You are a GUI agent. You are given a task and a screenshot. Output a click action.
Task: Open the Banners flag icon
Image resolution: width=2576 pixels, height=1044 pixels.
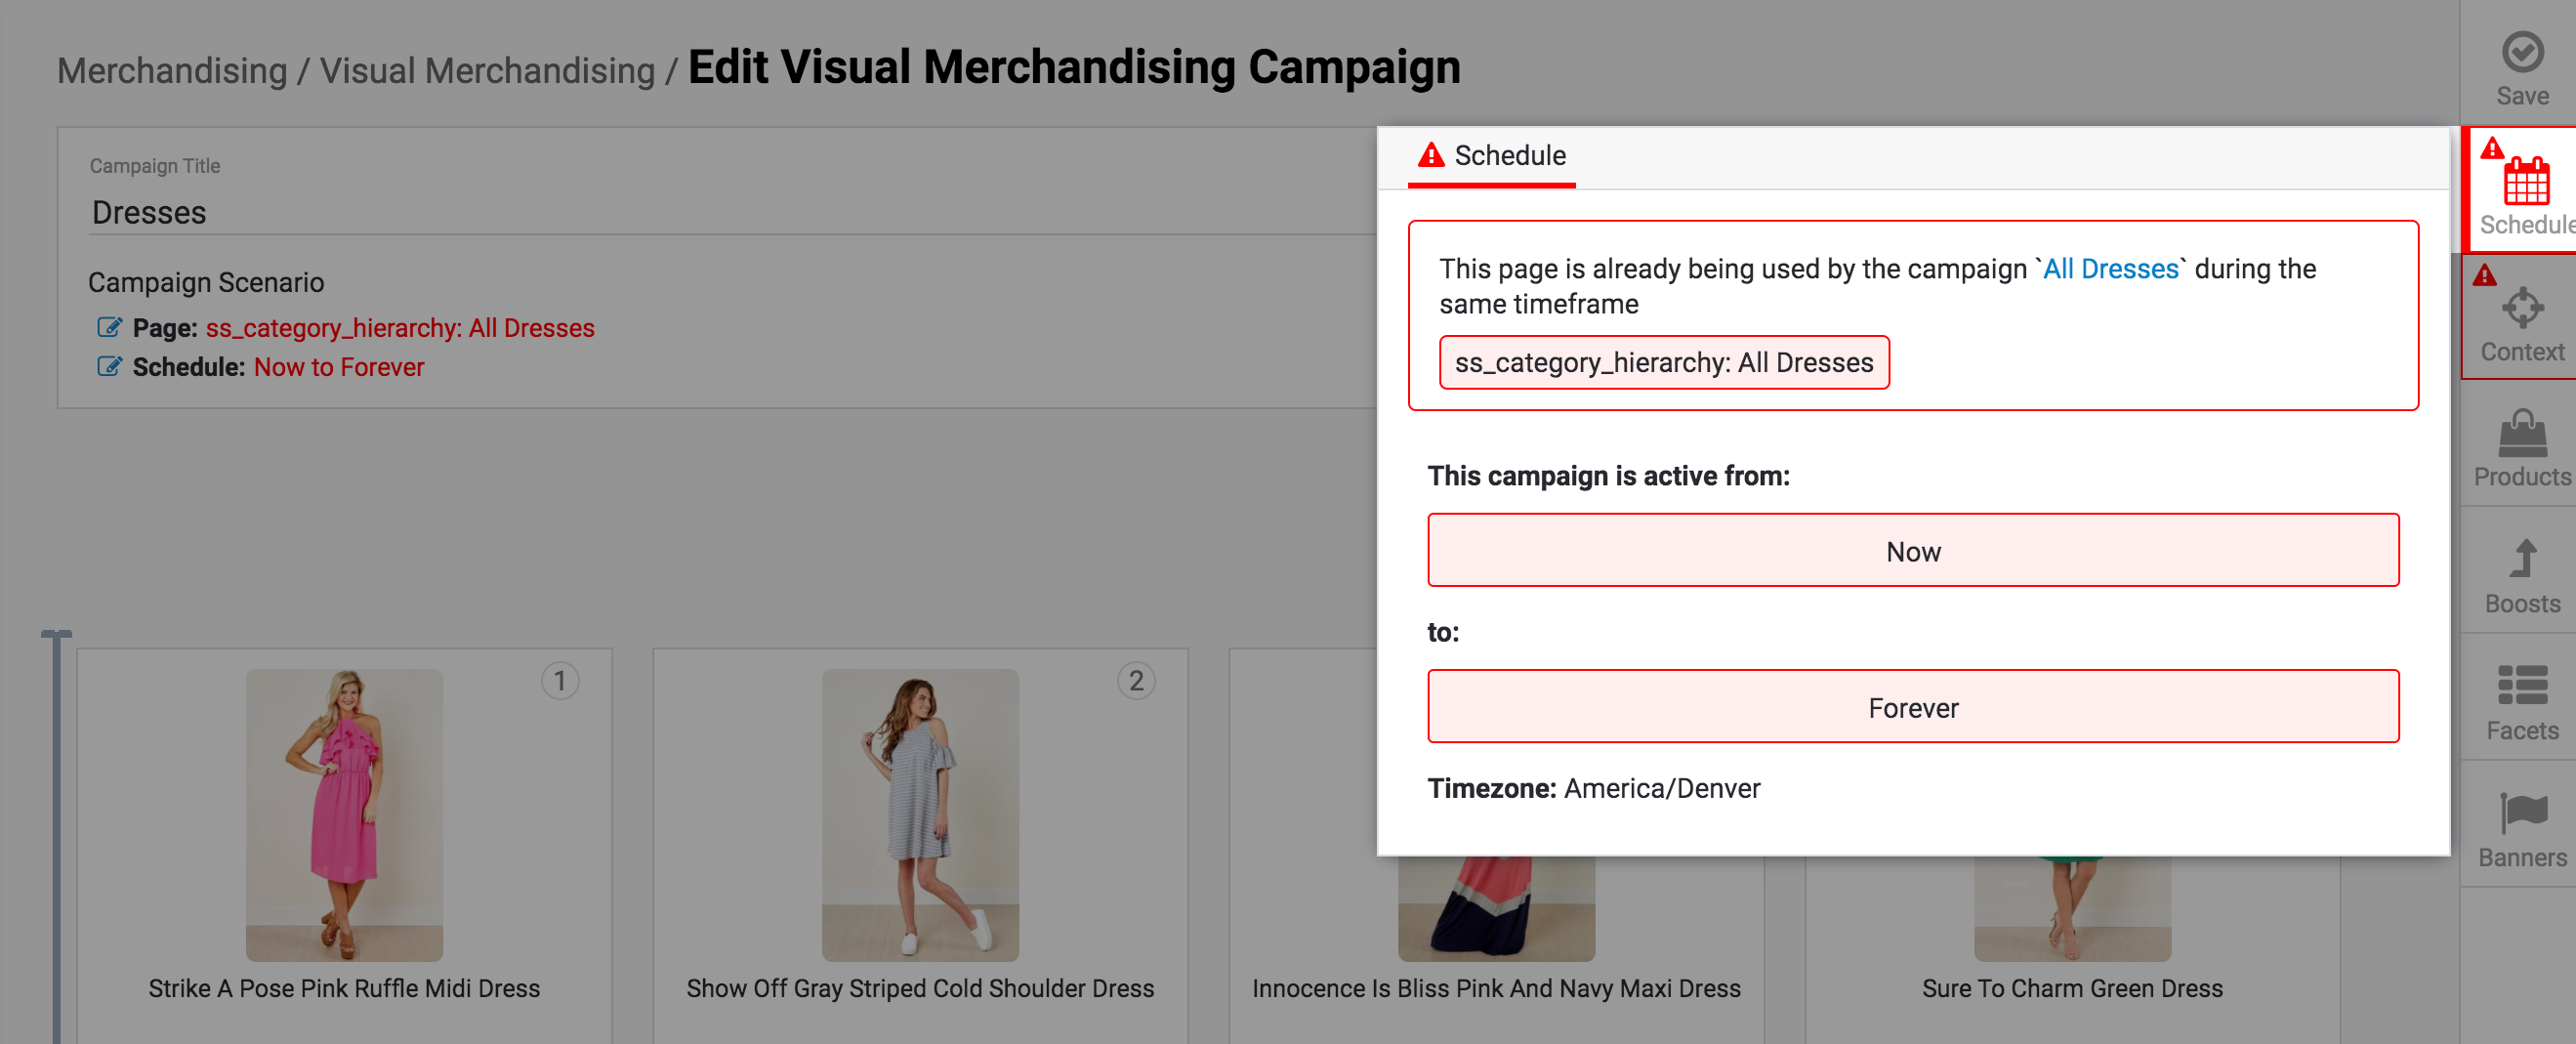point(2521,812)
